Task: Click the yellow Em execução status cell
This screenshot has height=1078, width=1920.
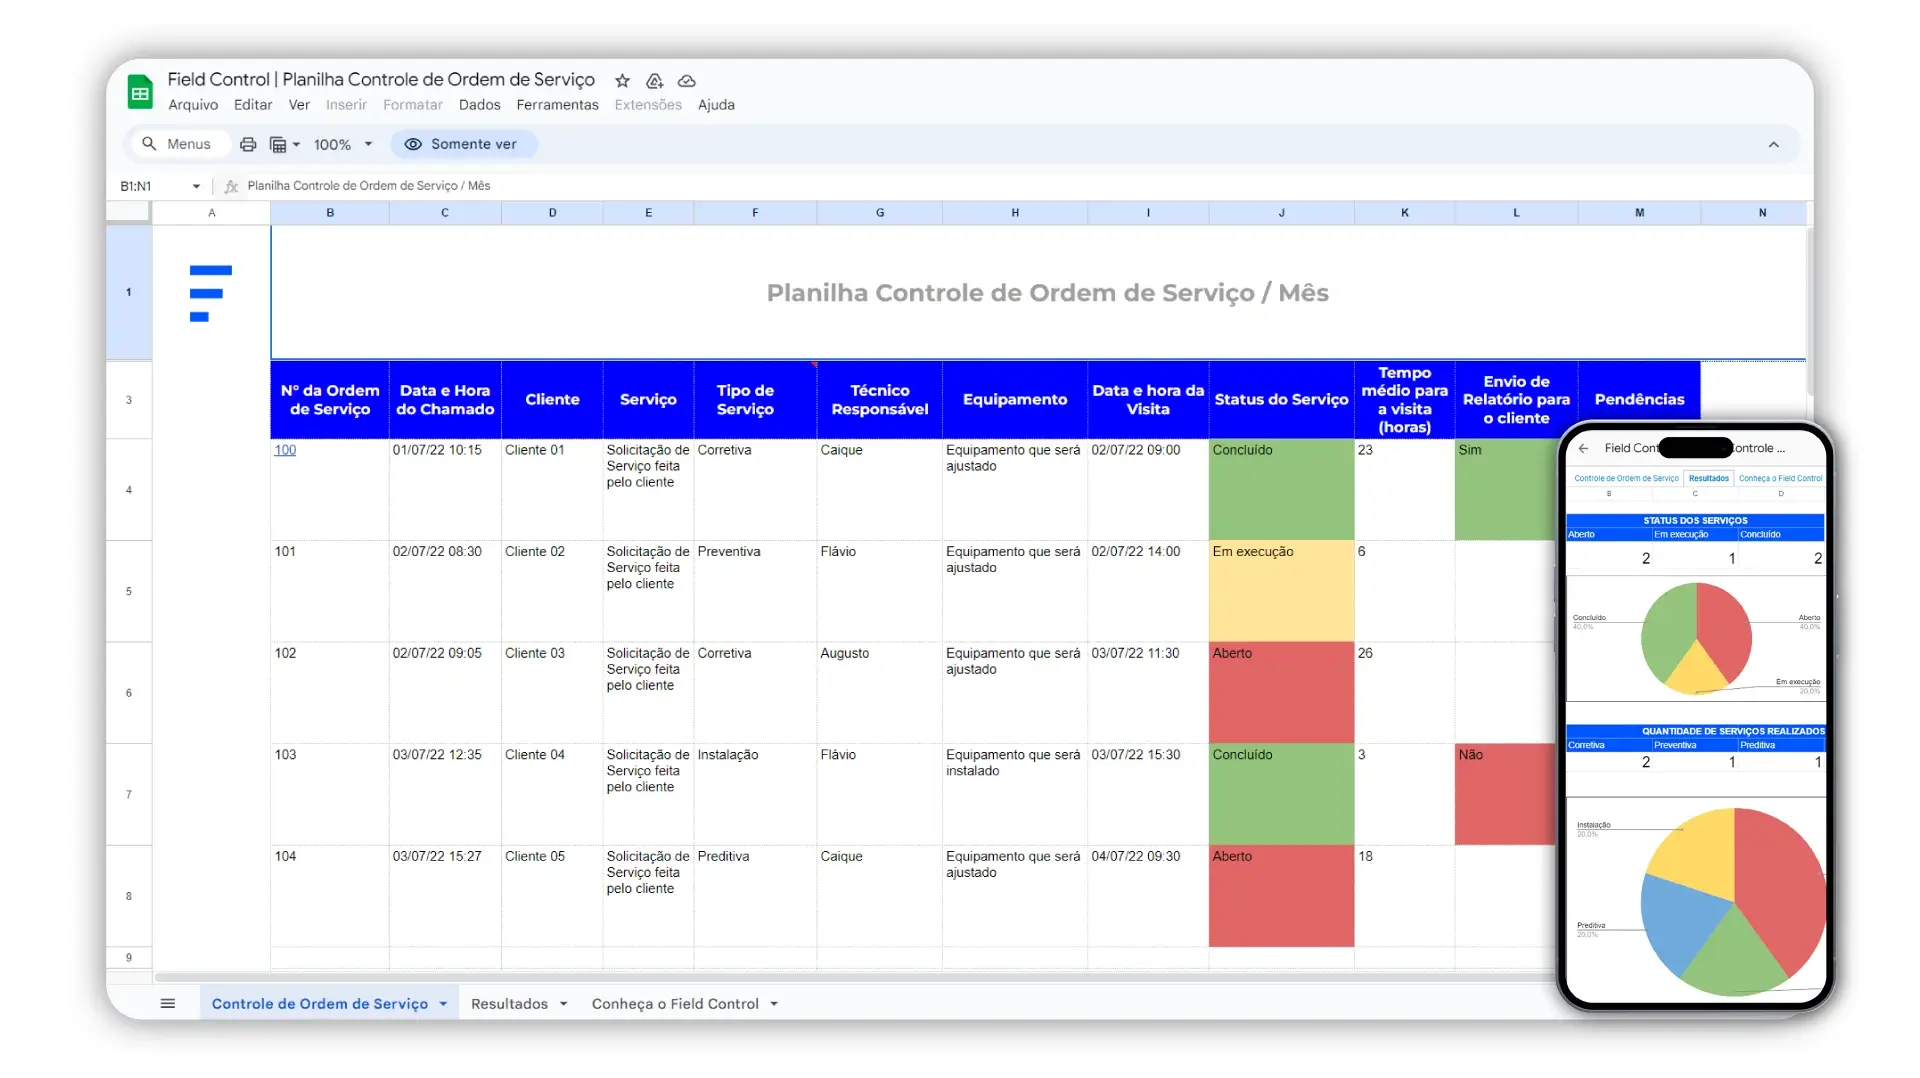Action: pyautogui.click(x=1281, y=591)
